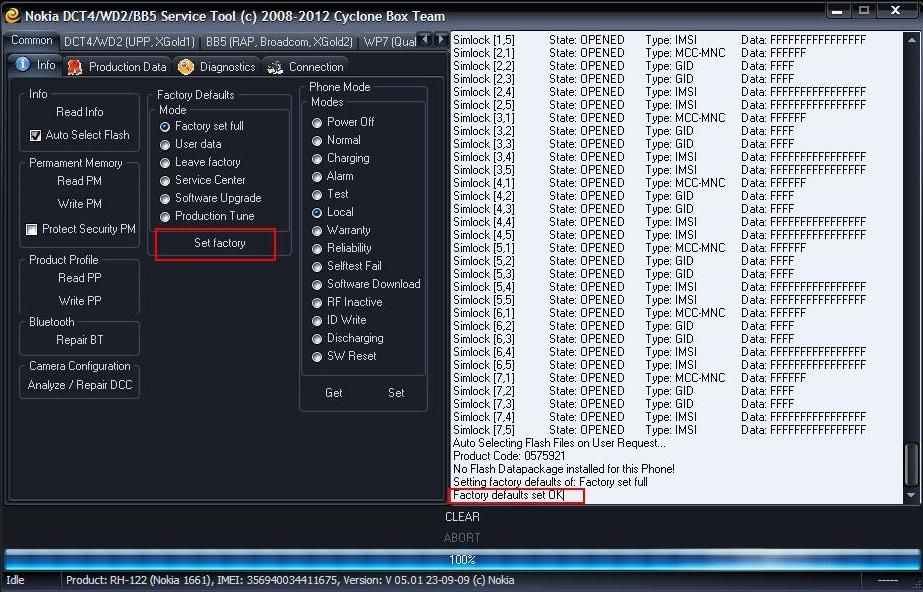Click the Connection tab icon
Image resolution: width=923 pixels, height=592 pixels.
click(x=275, y=67)
